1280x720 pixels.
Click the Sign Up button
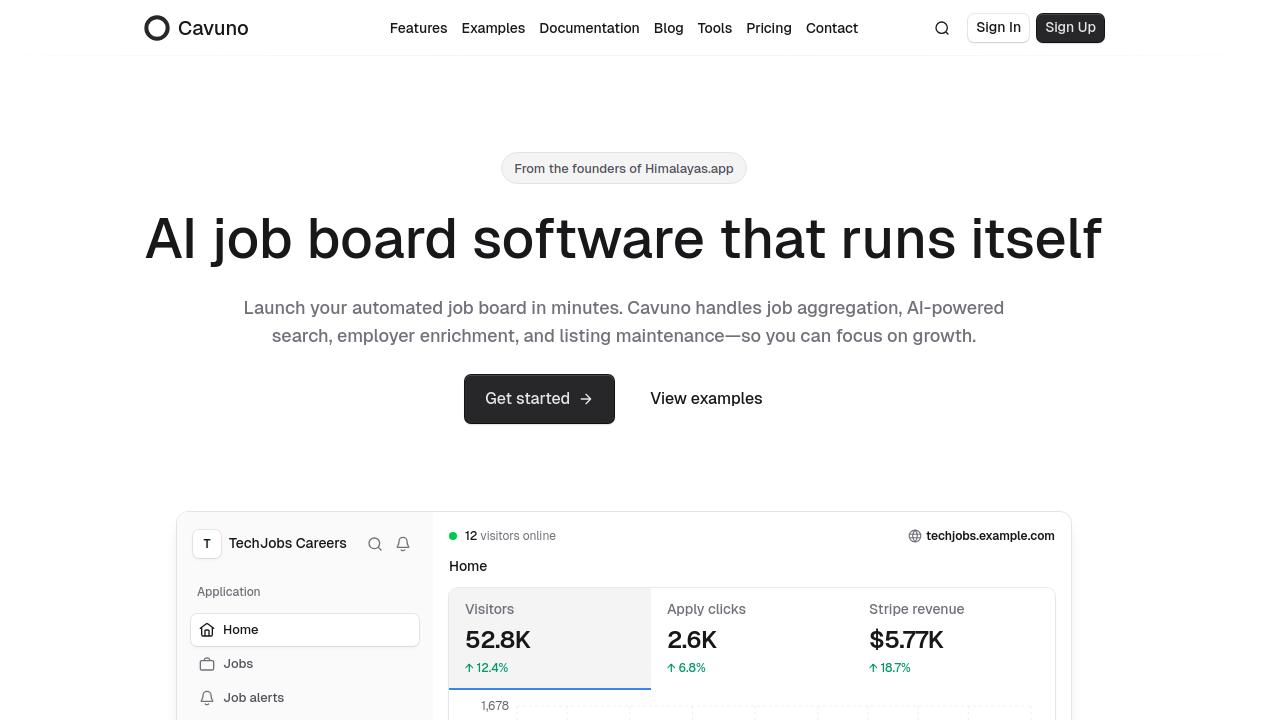(1070, 28)
